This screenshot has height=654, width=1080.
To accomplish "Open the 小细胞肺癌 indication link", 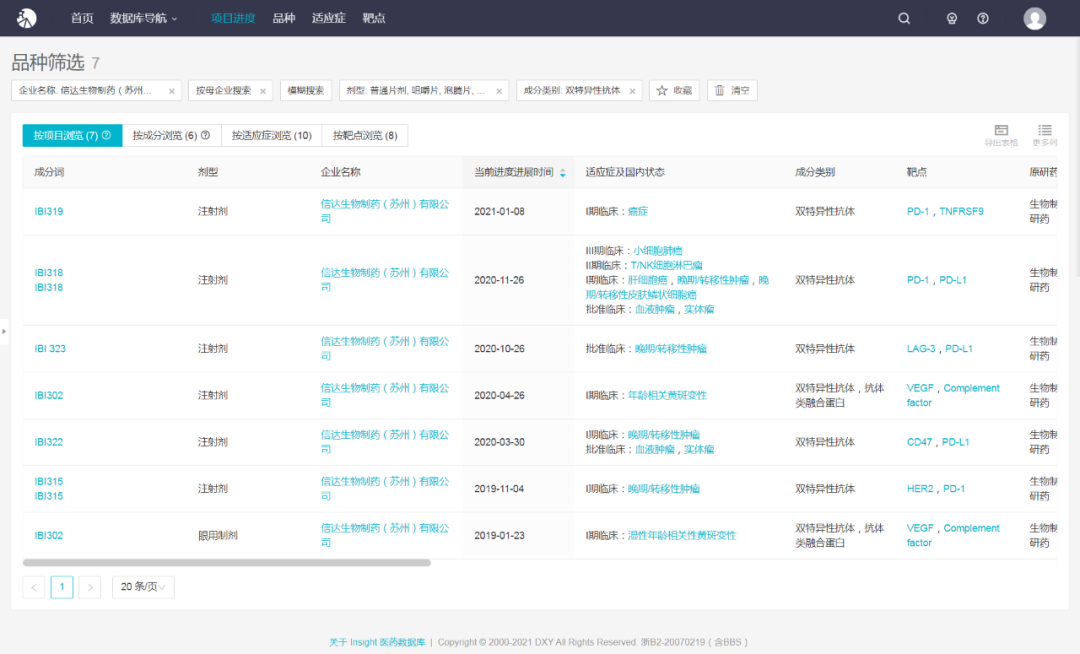I will coord(658,251).
